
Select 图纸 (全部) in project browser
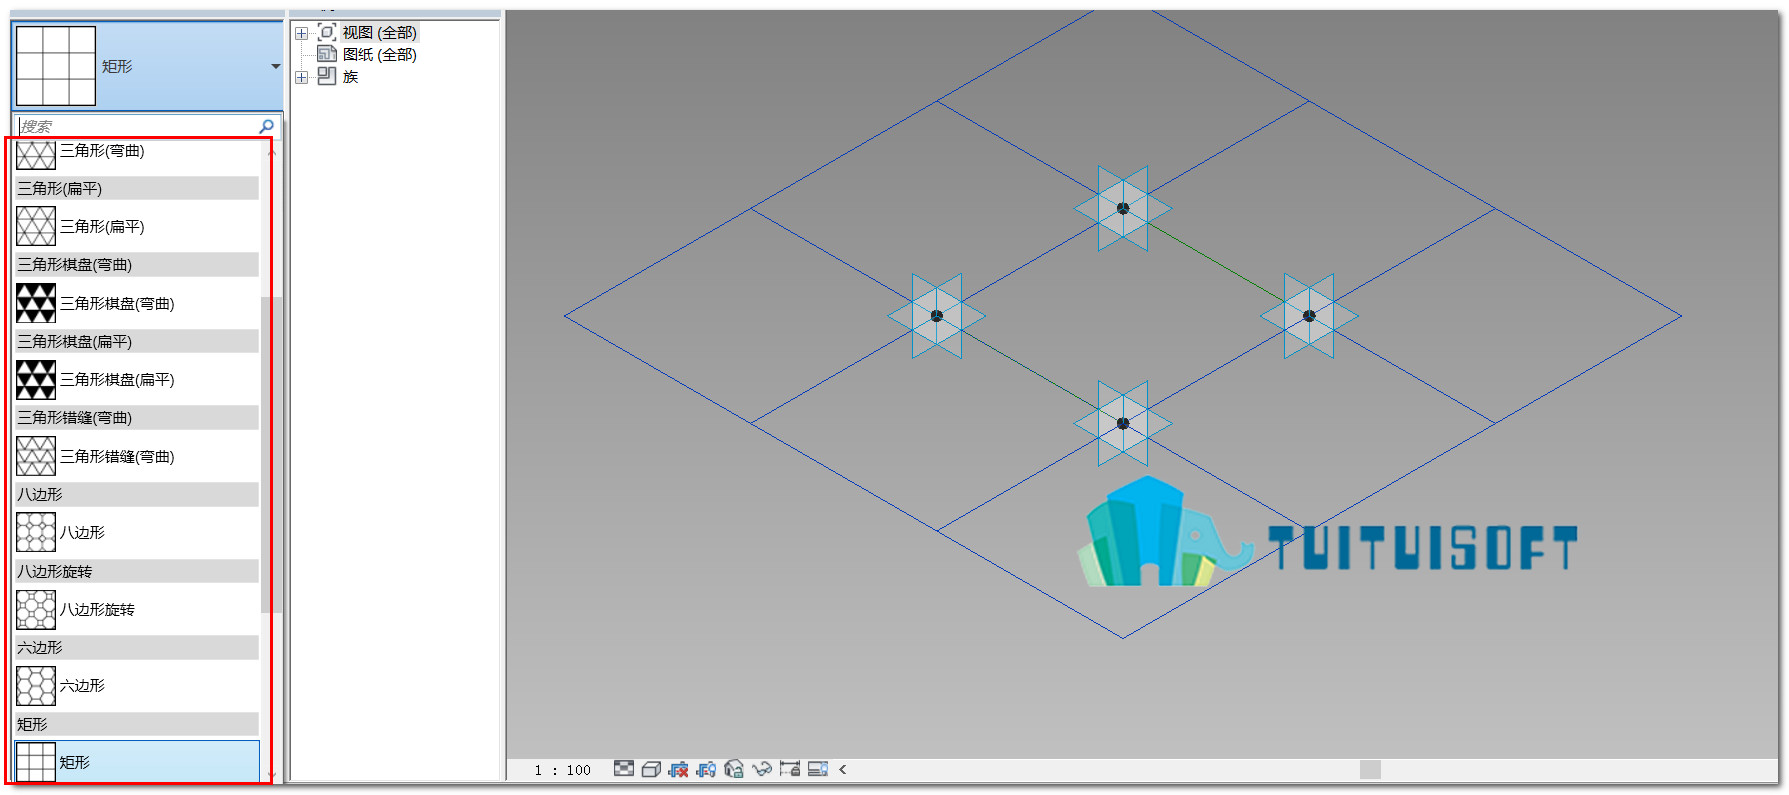pos(379,55)
